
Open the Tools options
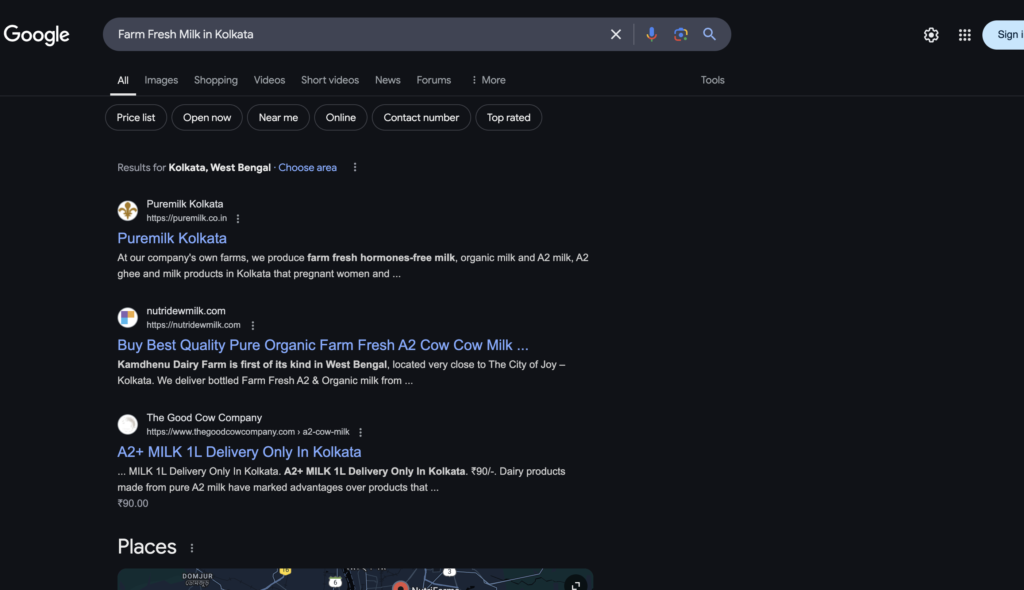tap(712, 80)
